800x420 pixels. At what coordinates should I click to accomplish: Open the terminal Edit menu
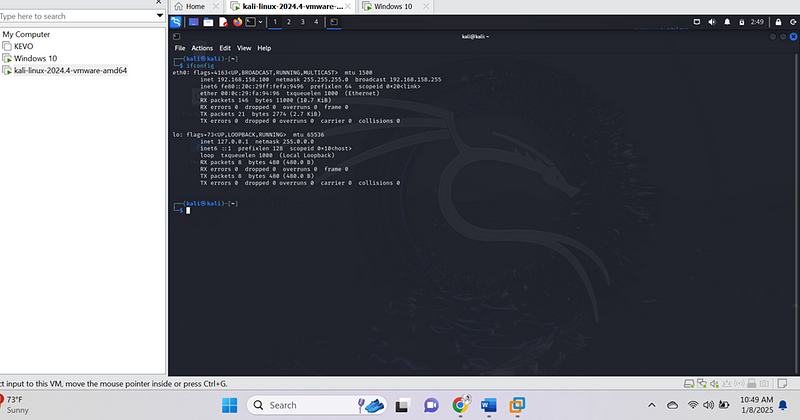coord(225,48)
